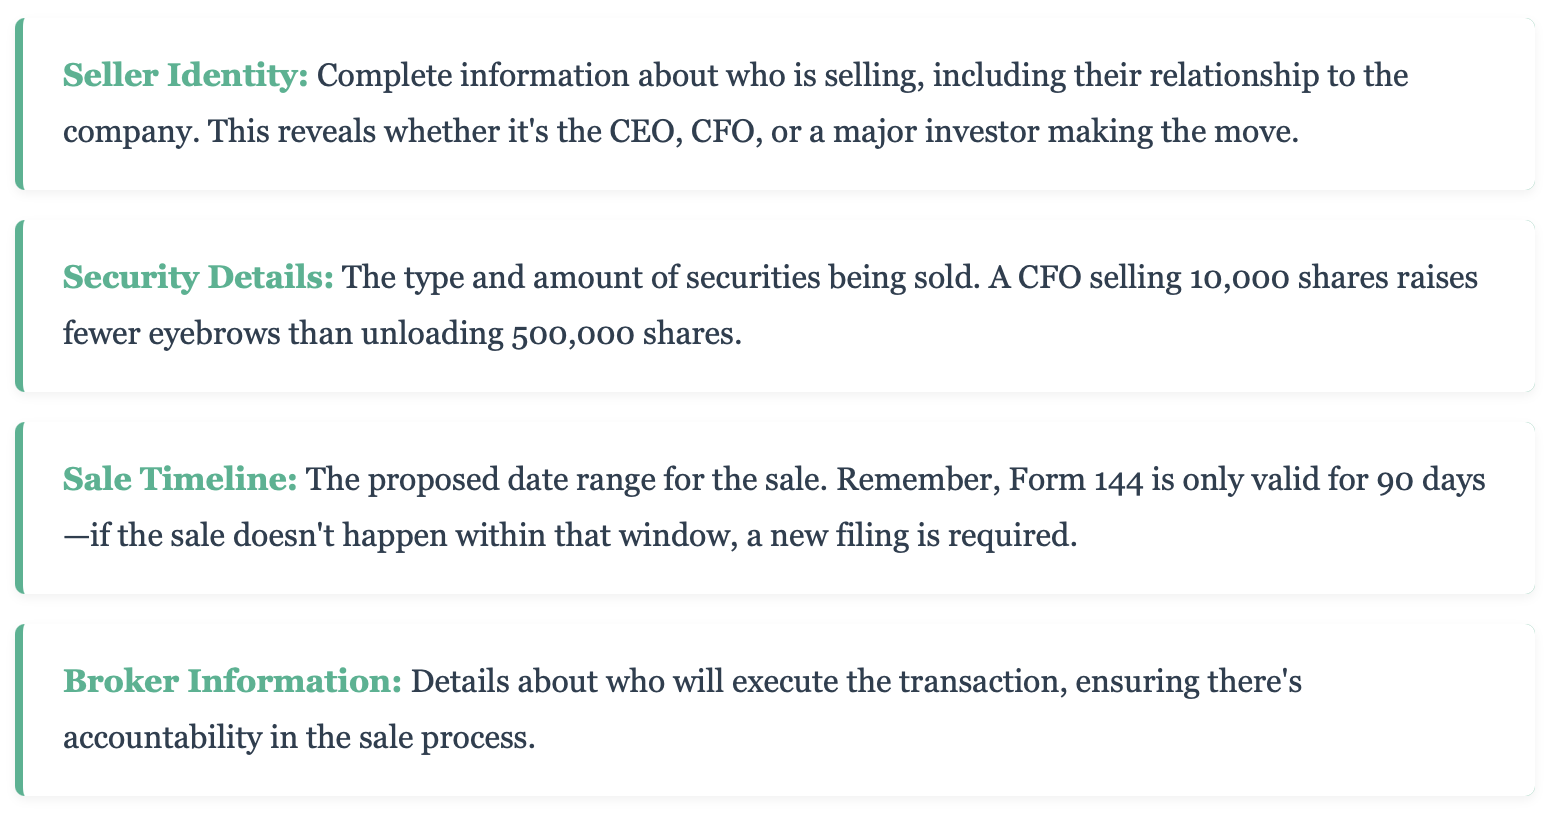Screen dimensions: 1558x816
Task: Click the Security Details heading
Action: point(198,278)
